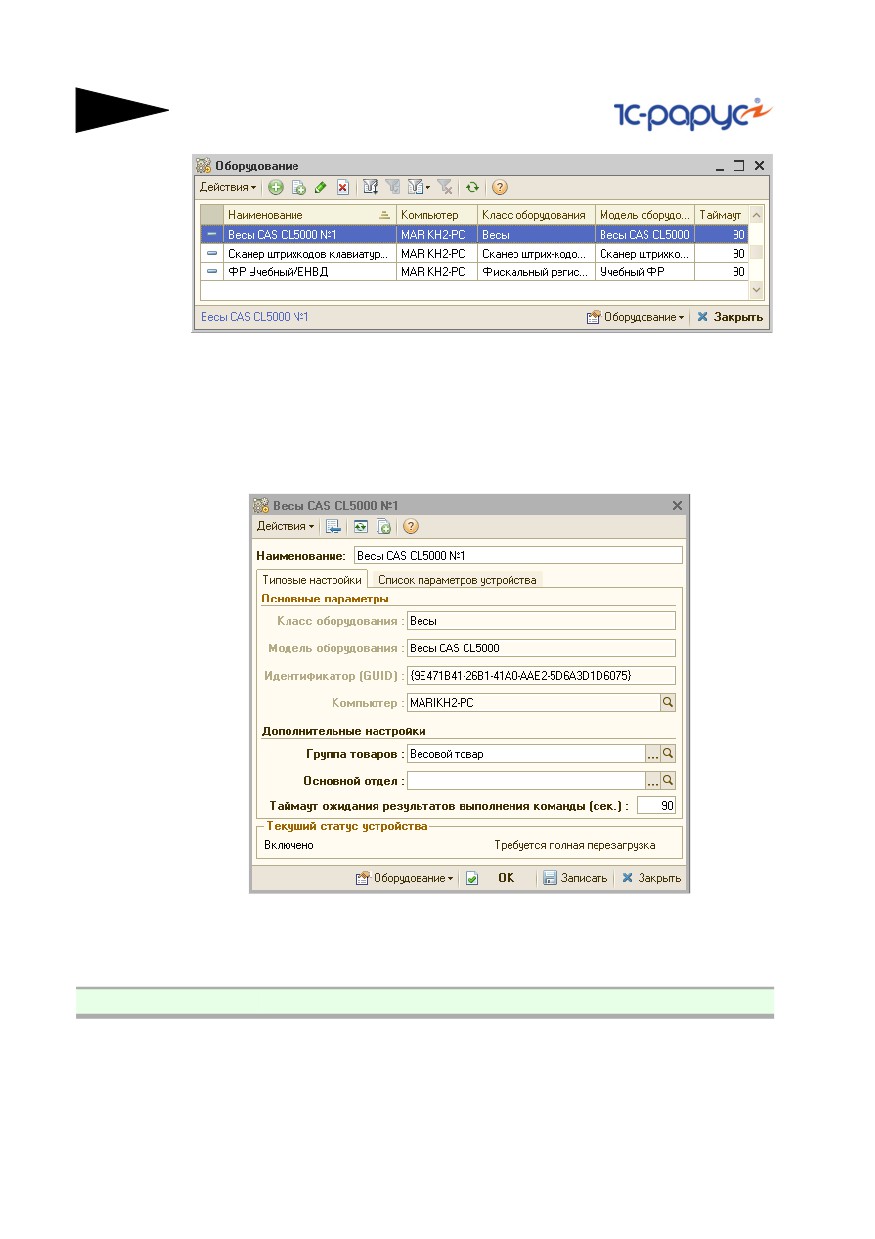This screenshot has height=1239, width=875.
Task: Click the Reread icon in Весы form toolbar
Action: (x=361, y=526)
